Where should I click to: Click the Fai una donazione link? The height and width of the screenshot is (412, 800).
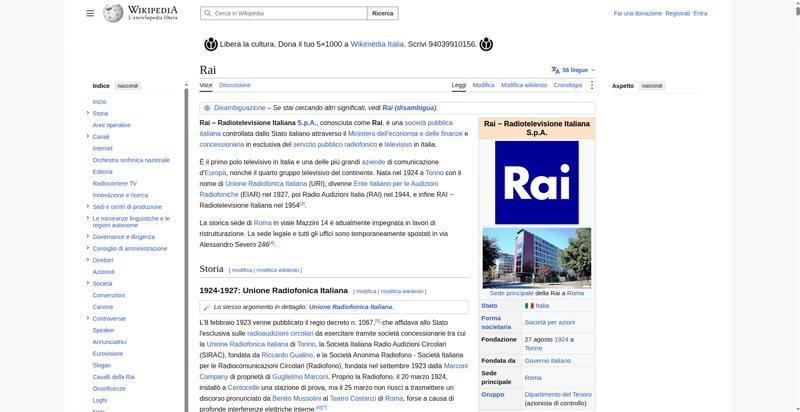(637, 14)
